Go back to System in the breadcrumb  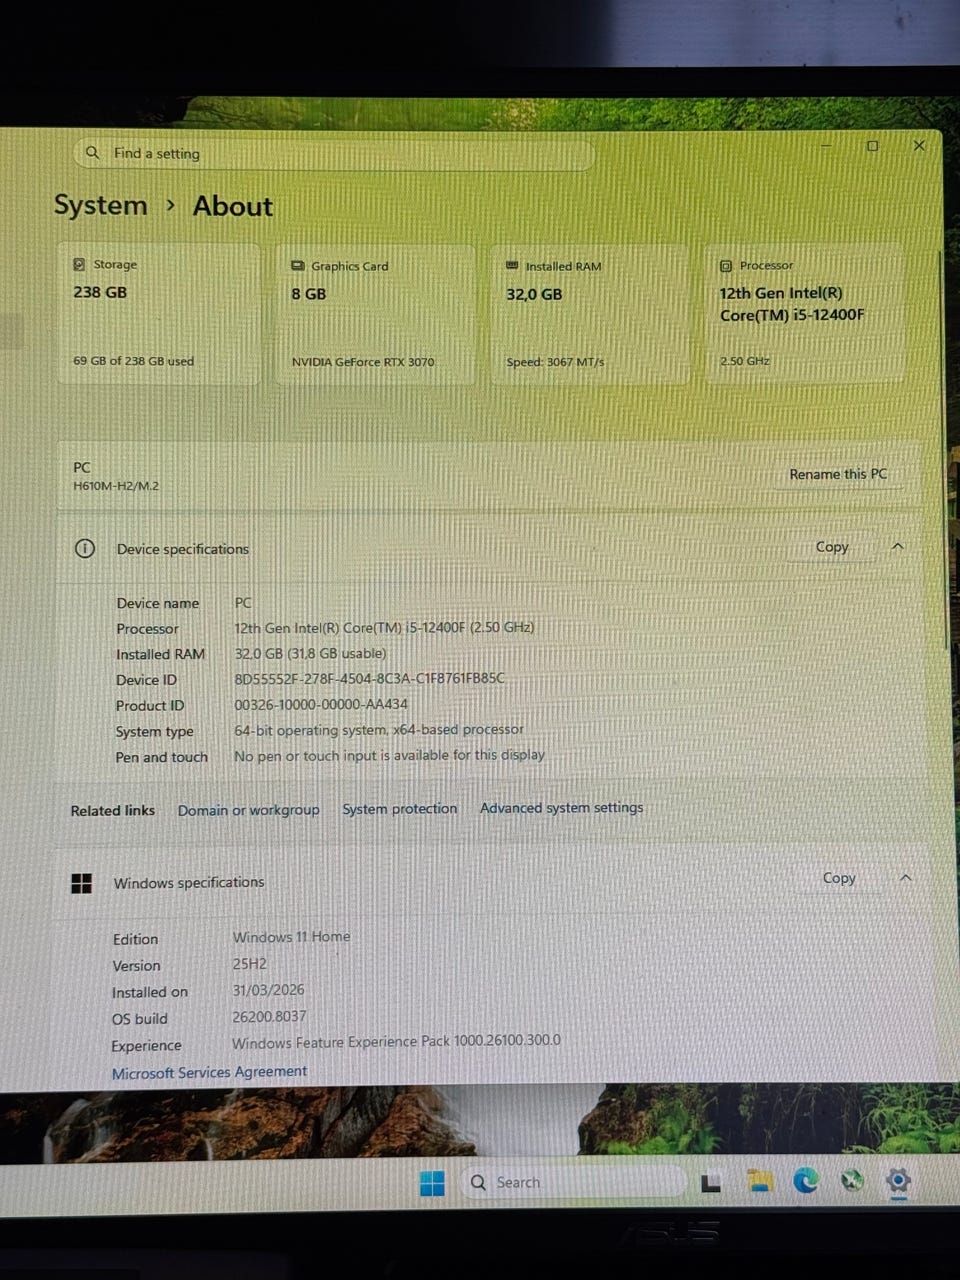[x=100, y=205]
